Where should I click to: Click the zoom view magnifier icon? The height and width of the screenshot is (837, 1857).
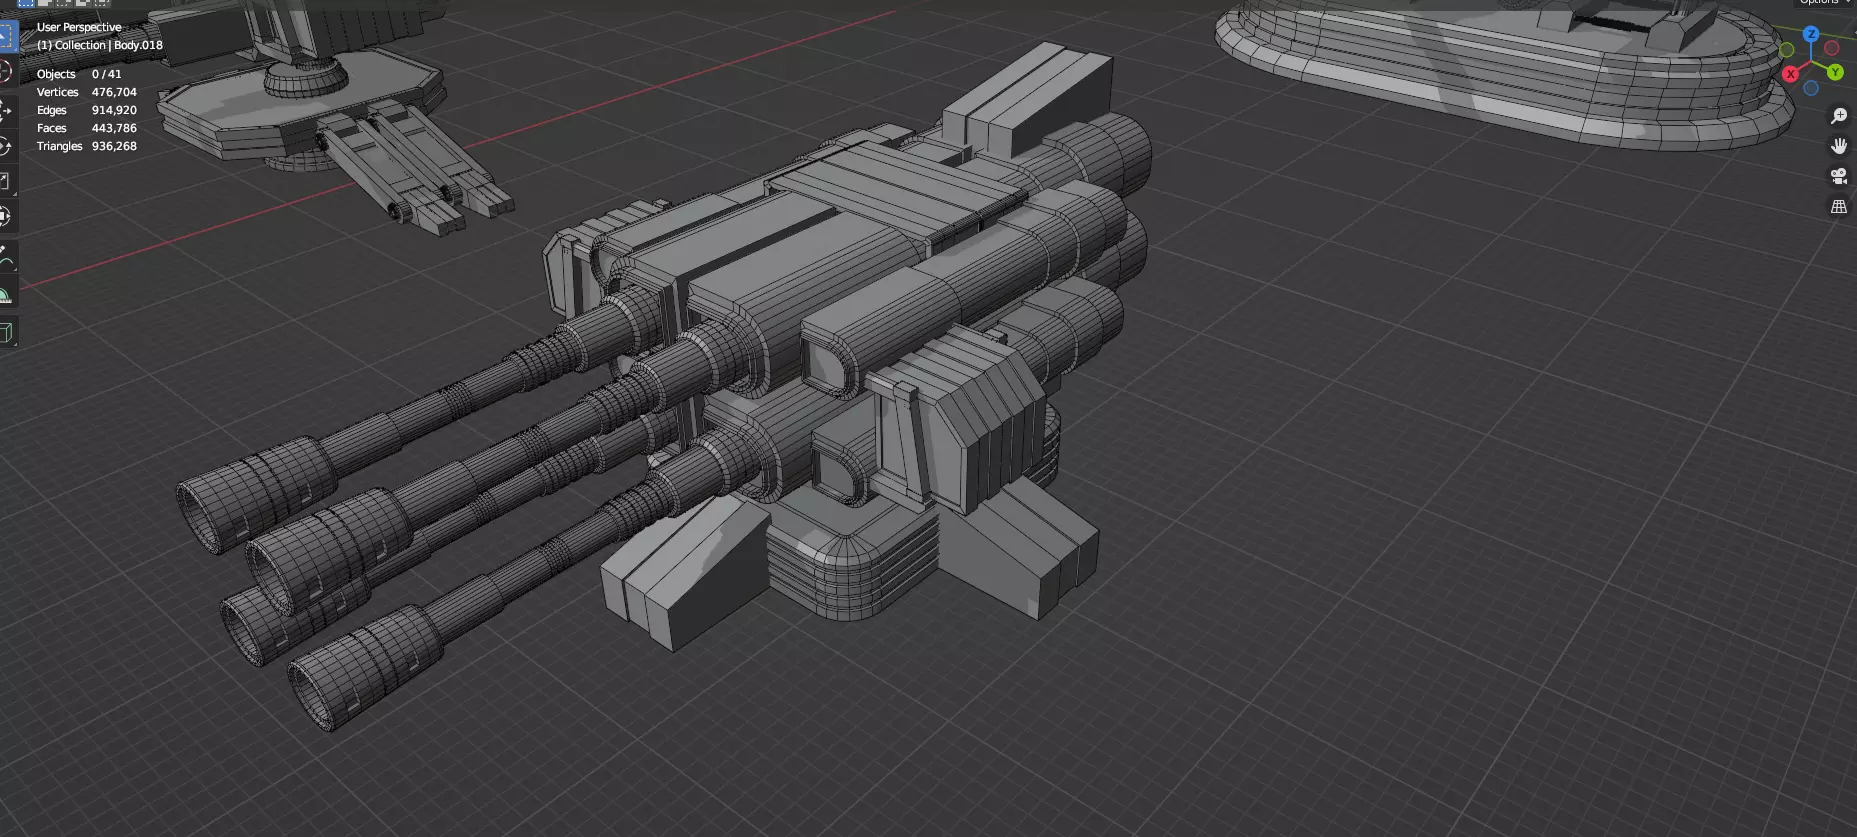point(1838,116)
